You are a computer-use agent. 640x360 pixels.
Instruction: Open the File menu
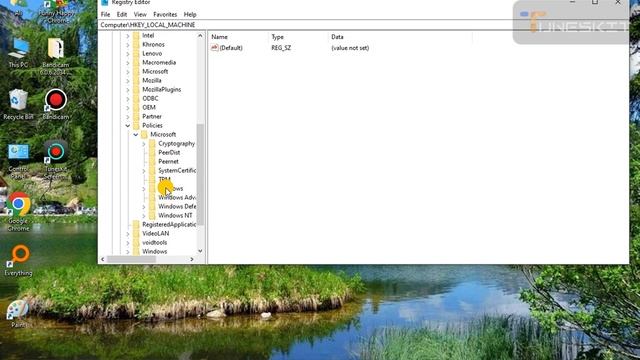click(105, 14)
